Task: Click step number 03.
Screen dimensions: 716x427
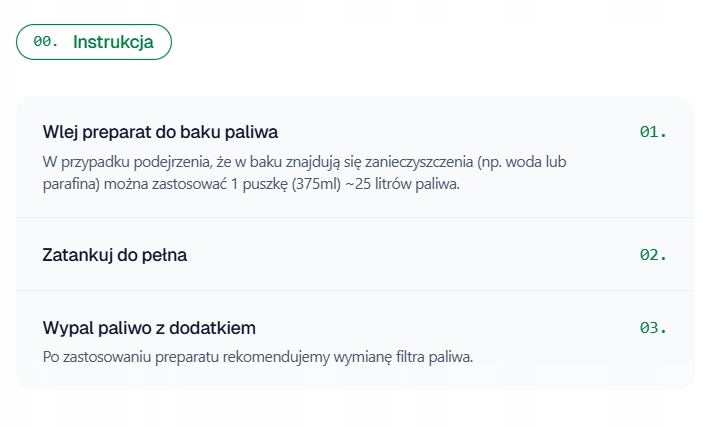Action: [x=653, y=328]
